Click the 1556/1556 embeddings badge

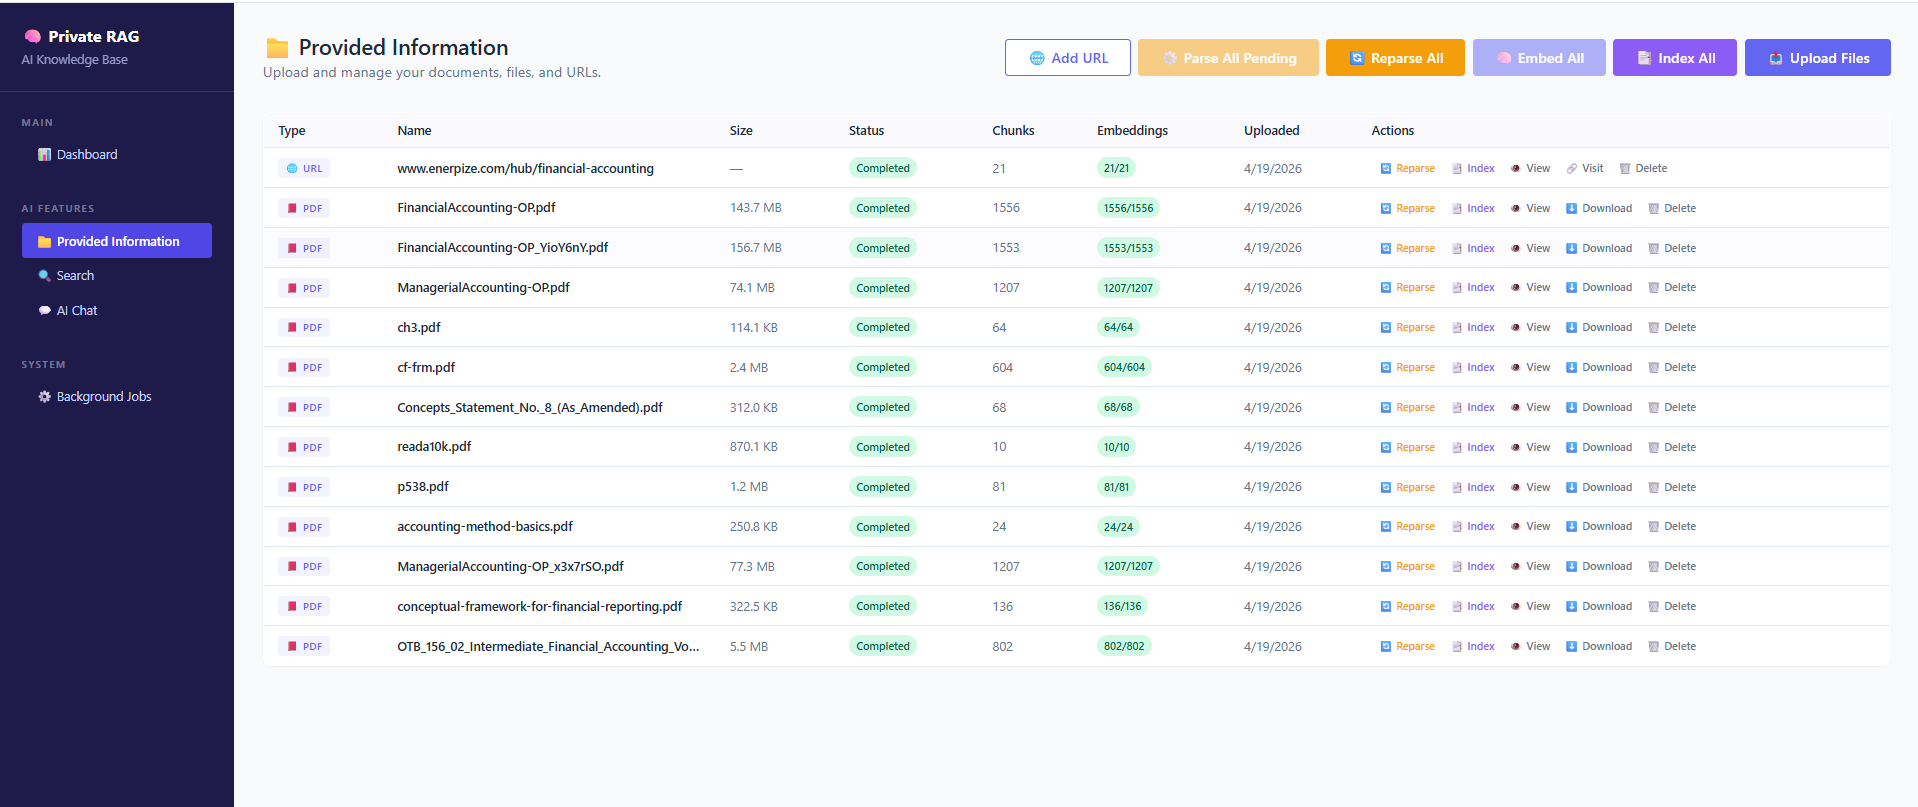point(1128,209)
